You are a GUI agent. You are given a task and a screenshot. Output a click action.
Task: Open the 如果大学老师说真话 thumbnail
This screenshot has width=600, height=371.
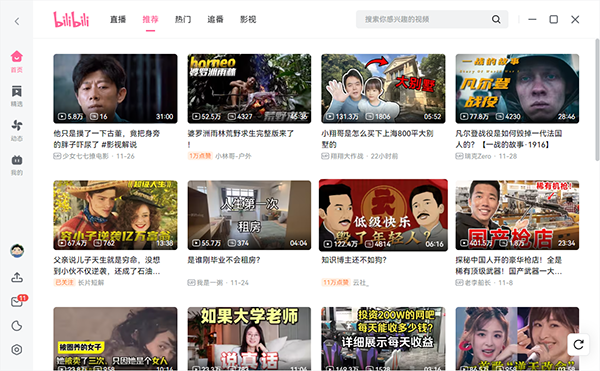(x=249, y=338)
